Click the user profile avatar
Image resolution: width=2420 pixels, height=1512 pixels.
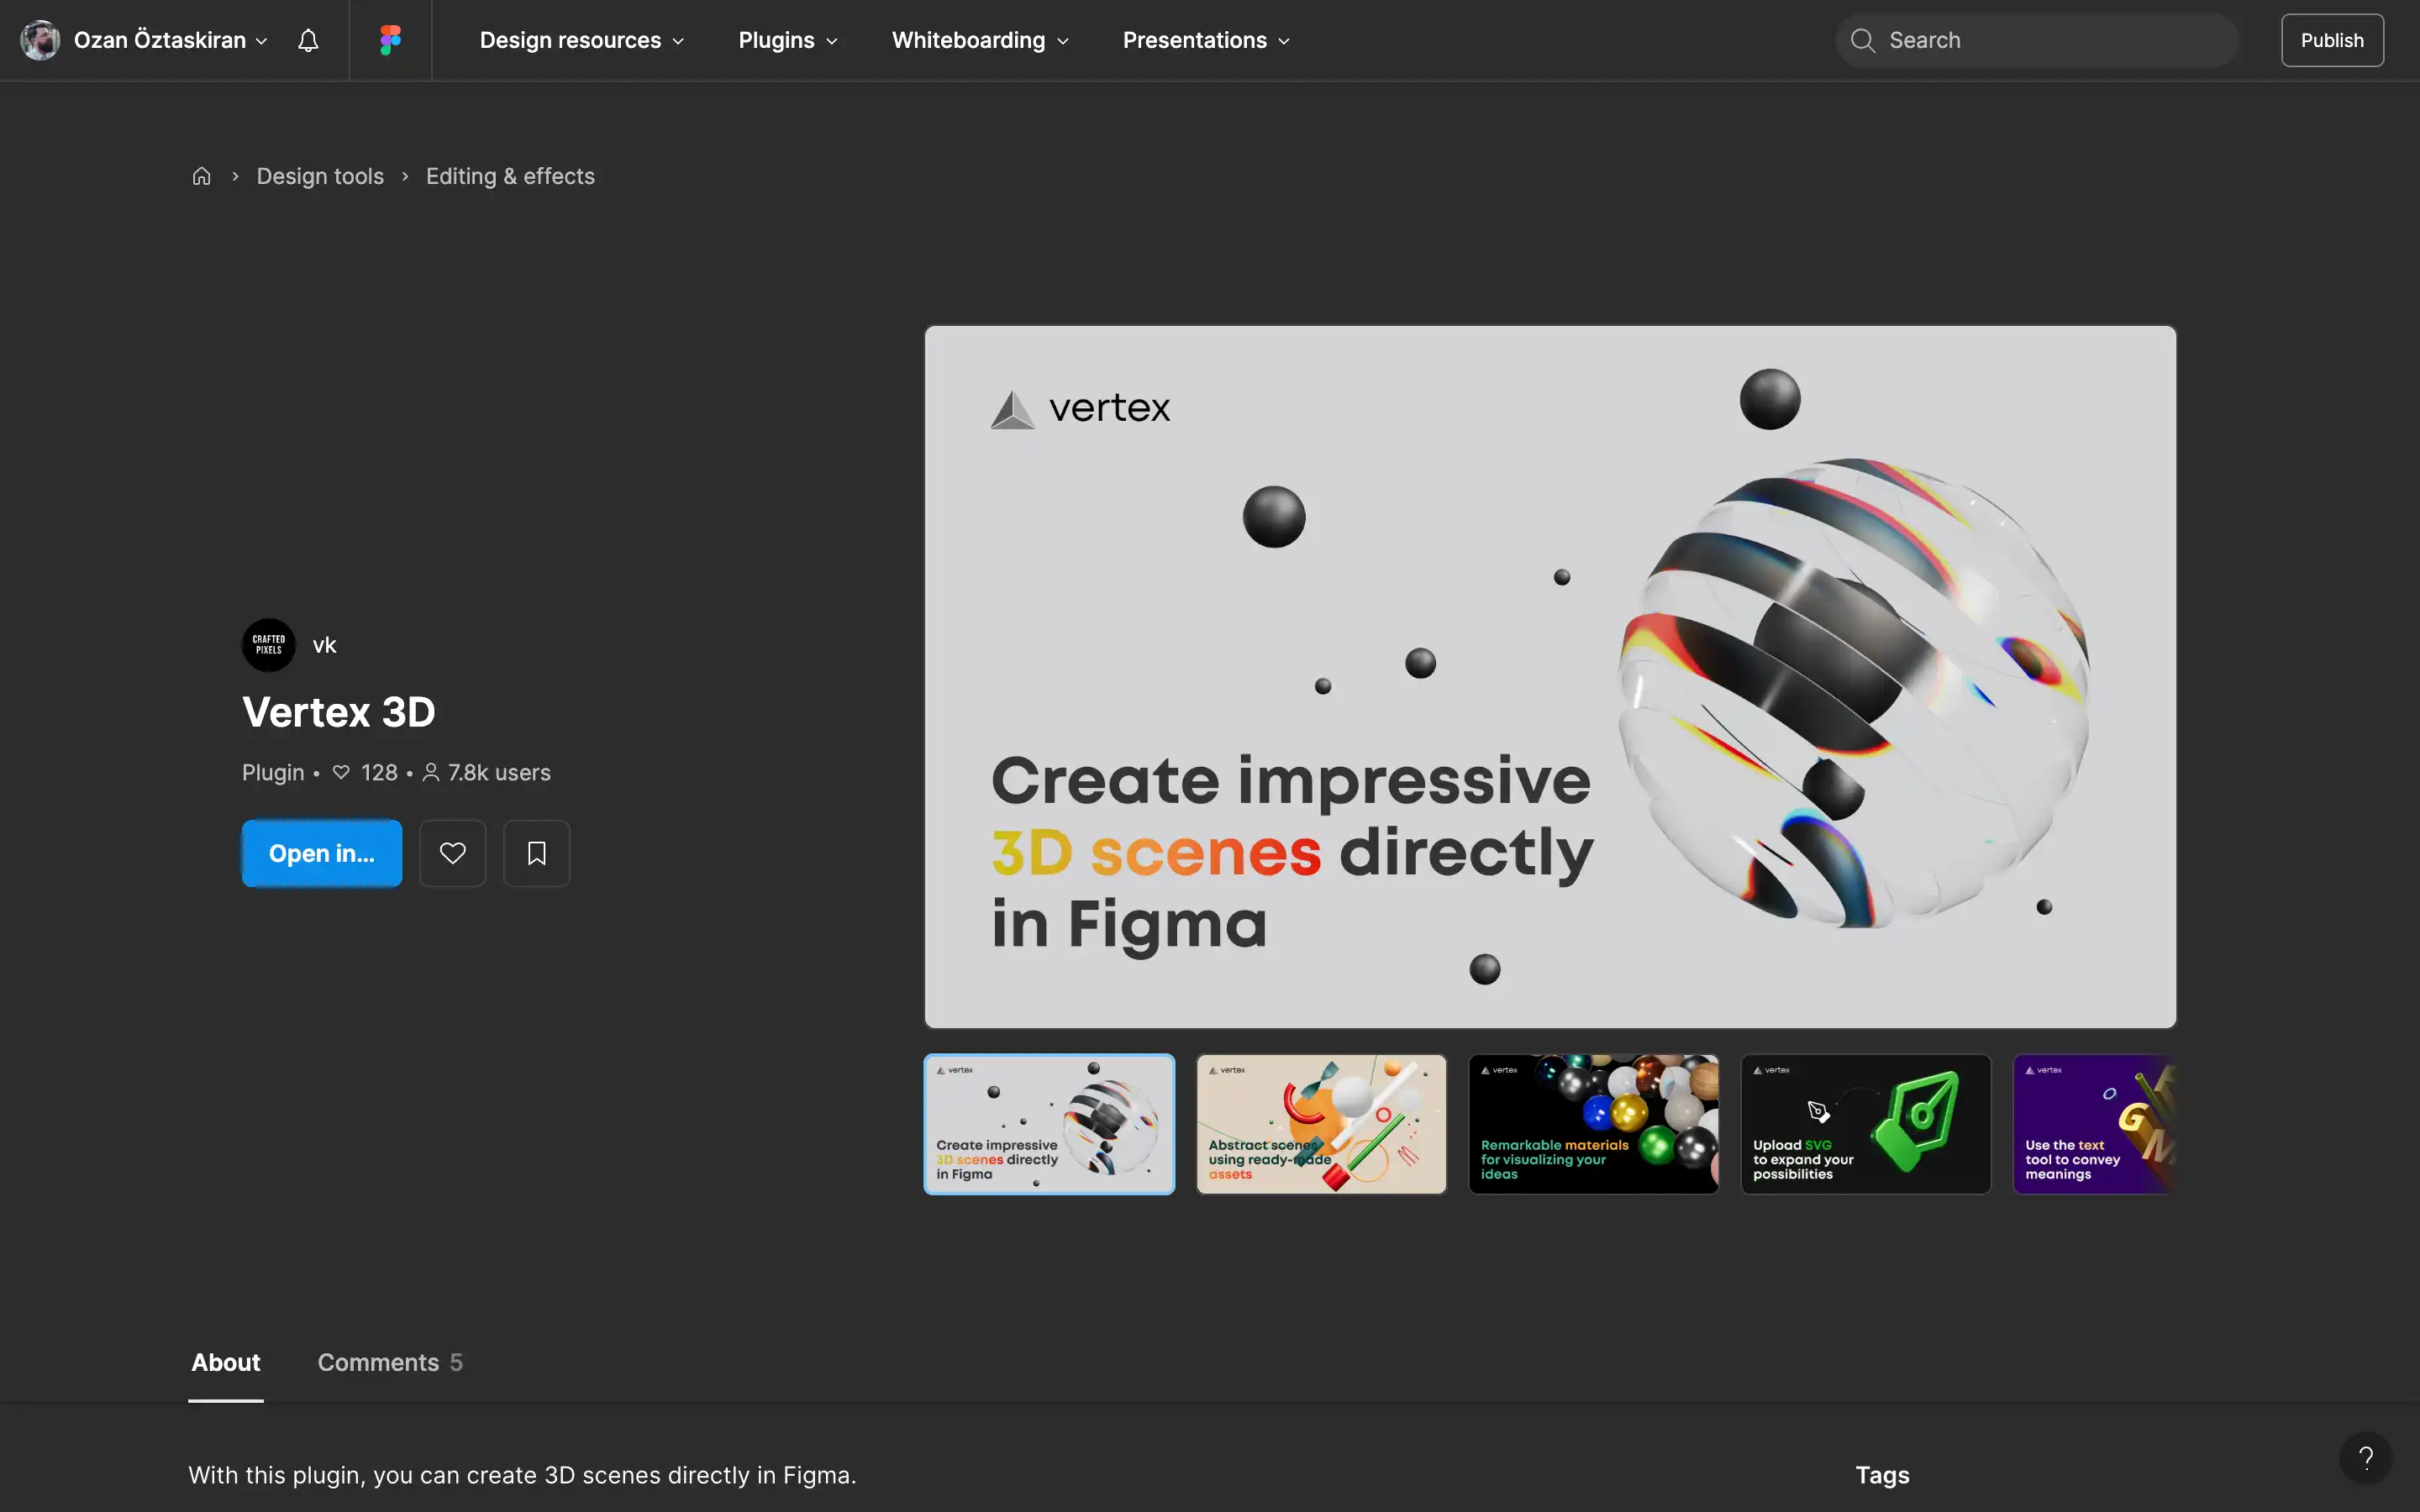click(x=40, y=40)
